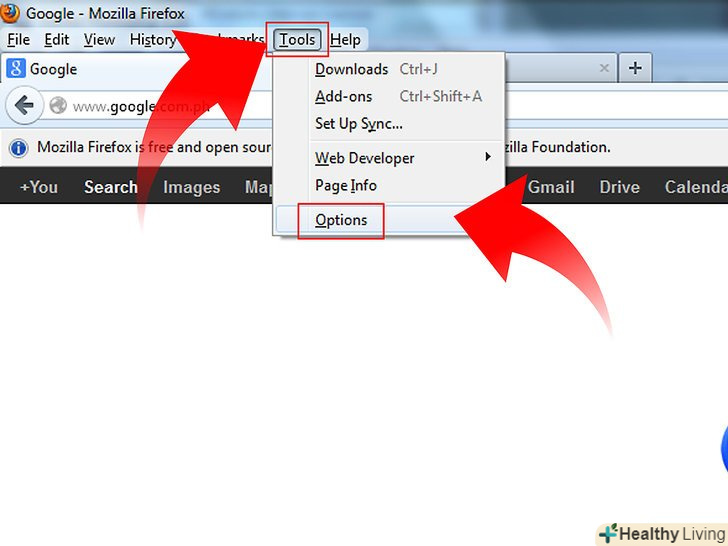
Task: Click the globe site identity icon
Action: [x=58, y=105]
